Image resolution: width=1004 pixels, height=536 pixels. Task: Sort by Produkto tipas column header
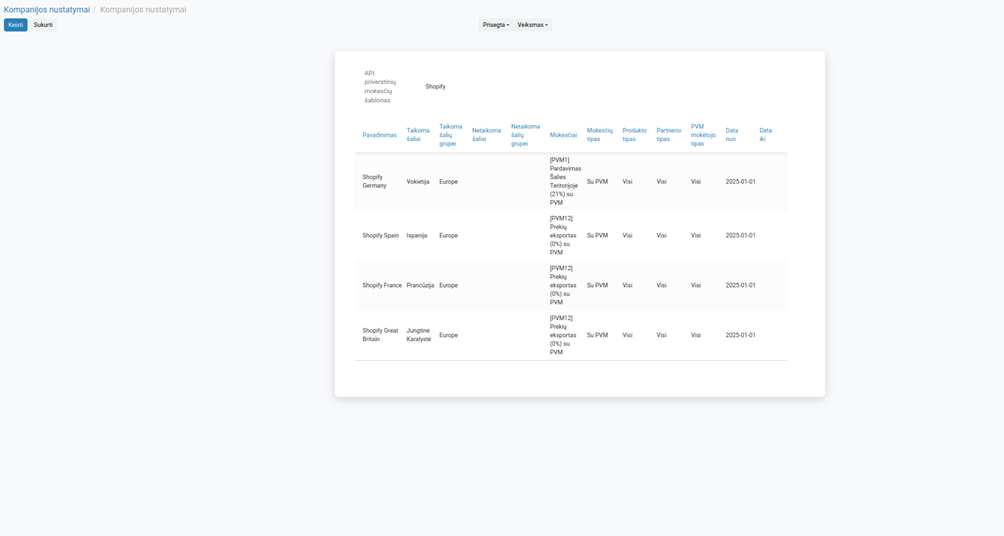tap(635, 134)
